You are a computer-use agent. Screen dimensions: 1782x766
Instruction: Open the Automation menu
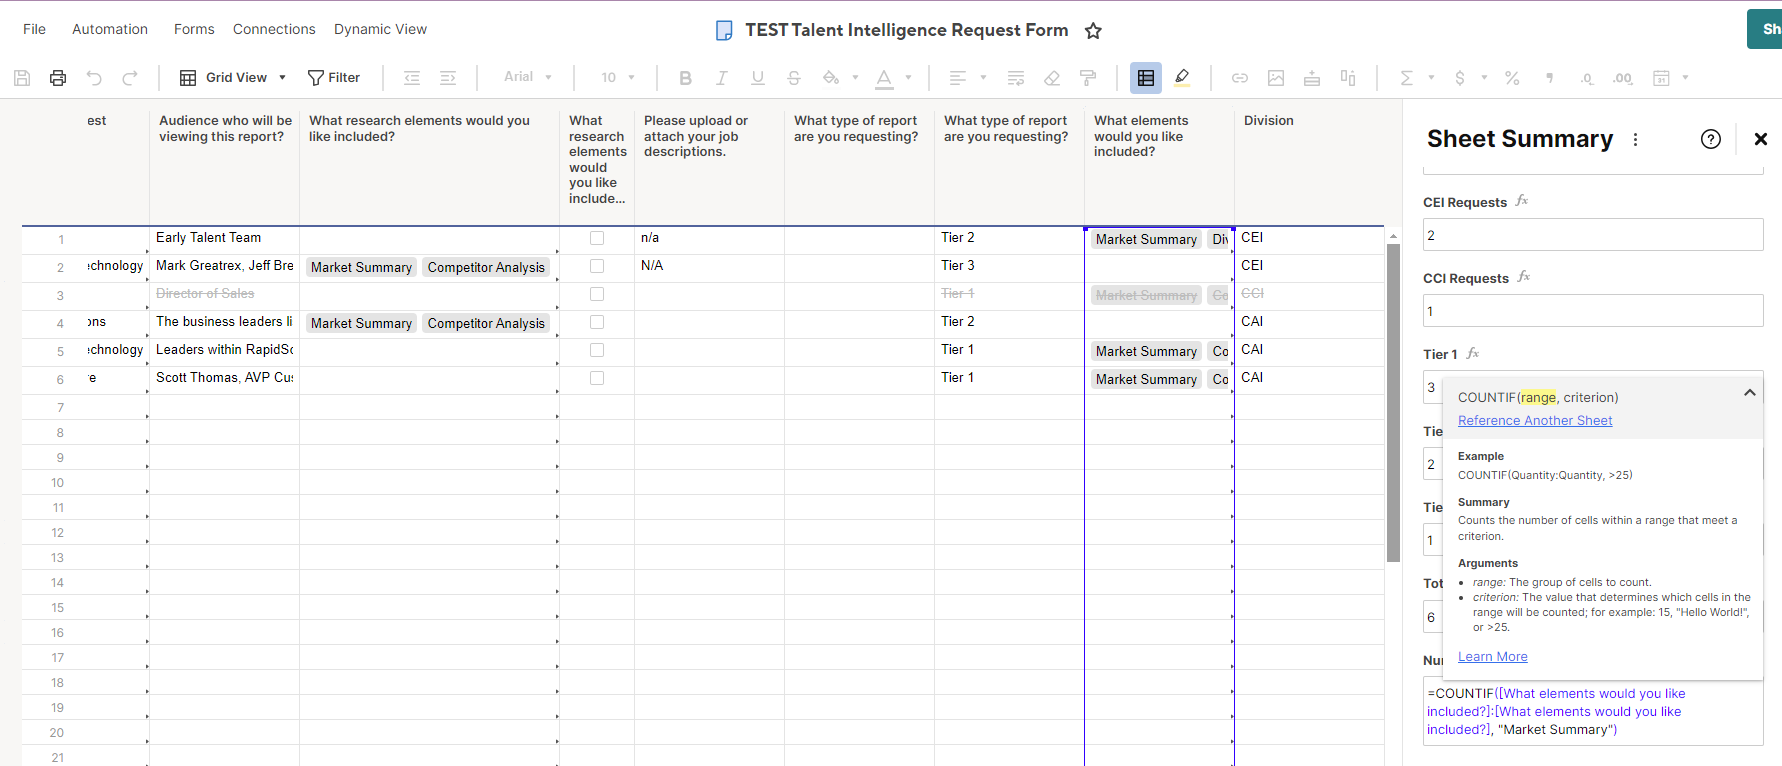coord(110,29)
